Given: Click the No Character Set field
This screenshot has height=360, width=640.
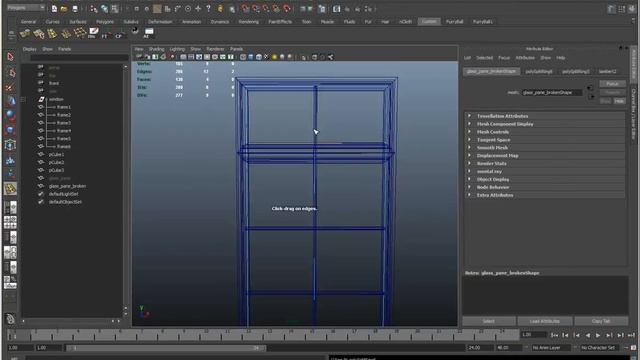Looking at the screenshot, I should click(599, 348).
